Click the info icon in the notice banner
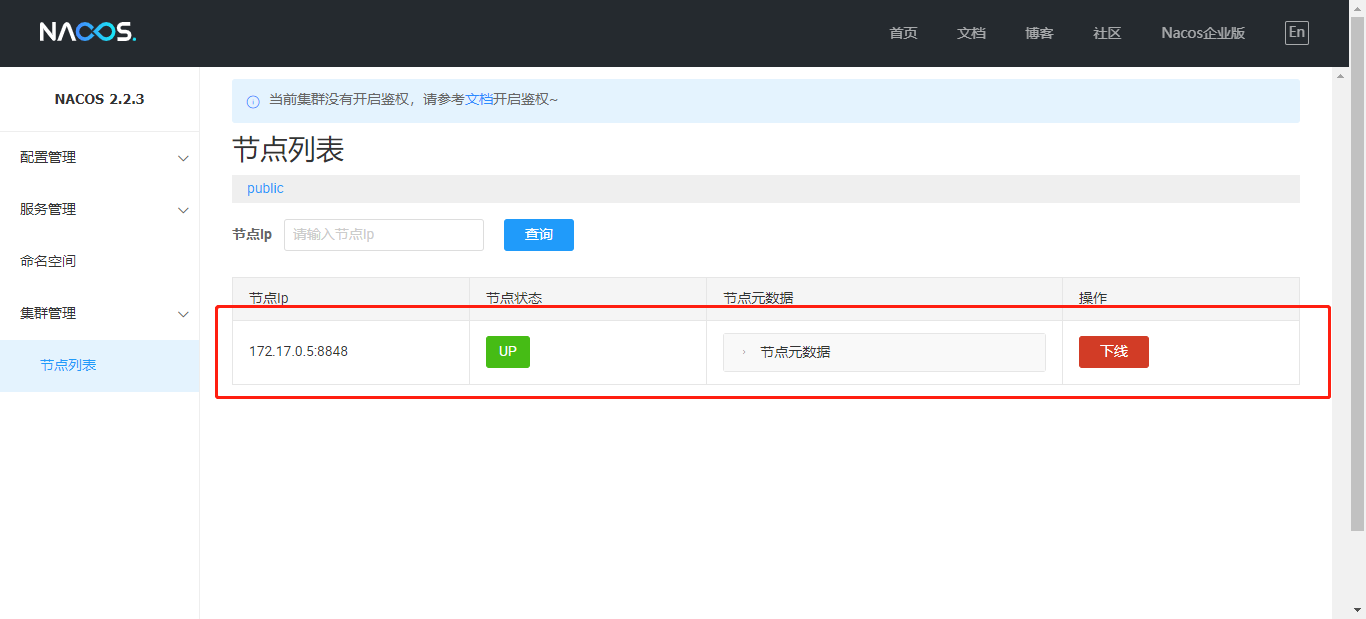Viewport: 1366px width, 619px height. [x=253, y=101]
